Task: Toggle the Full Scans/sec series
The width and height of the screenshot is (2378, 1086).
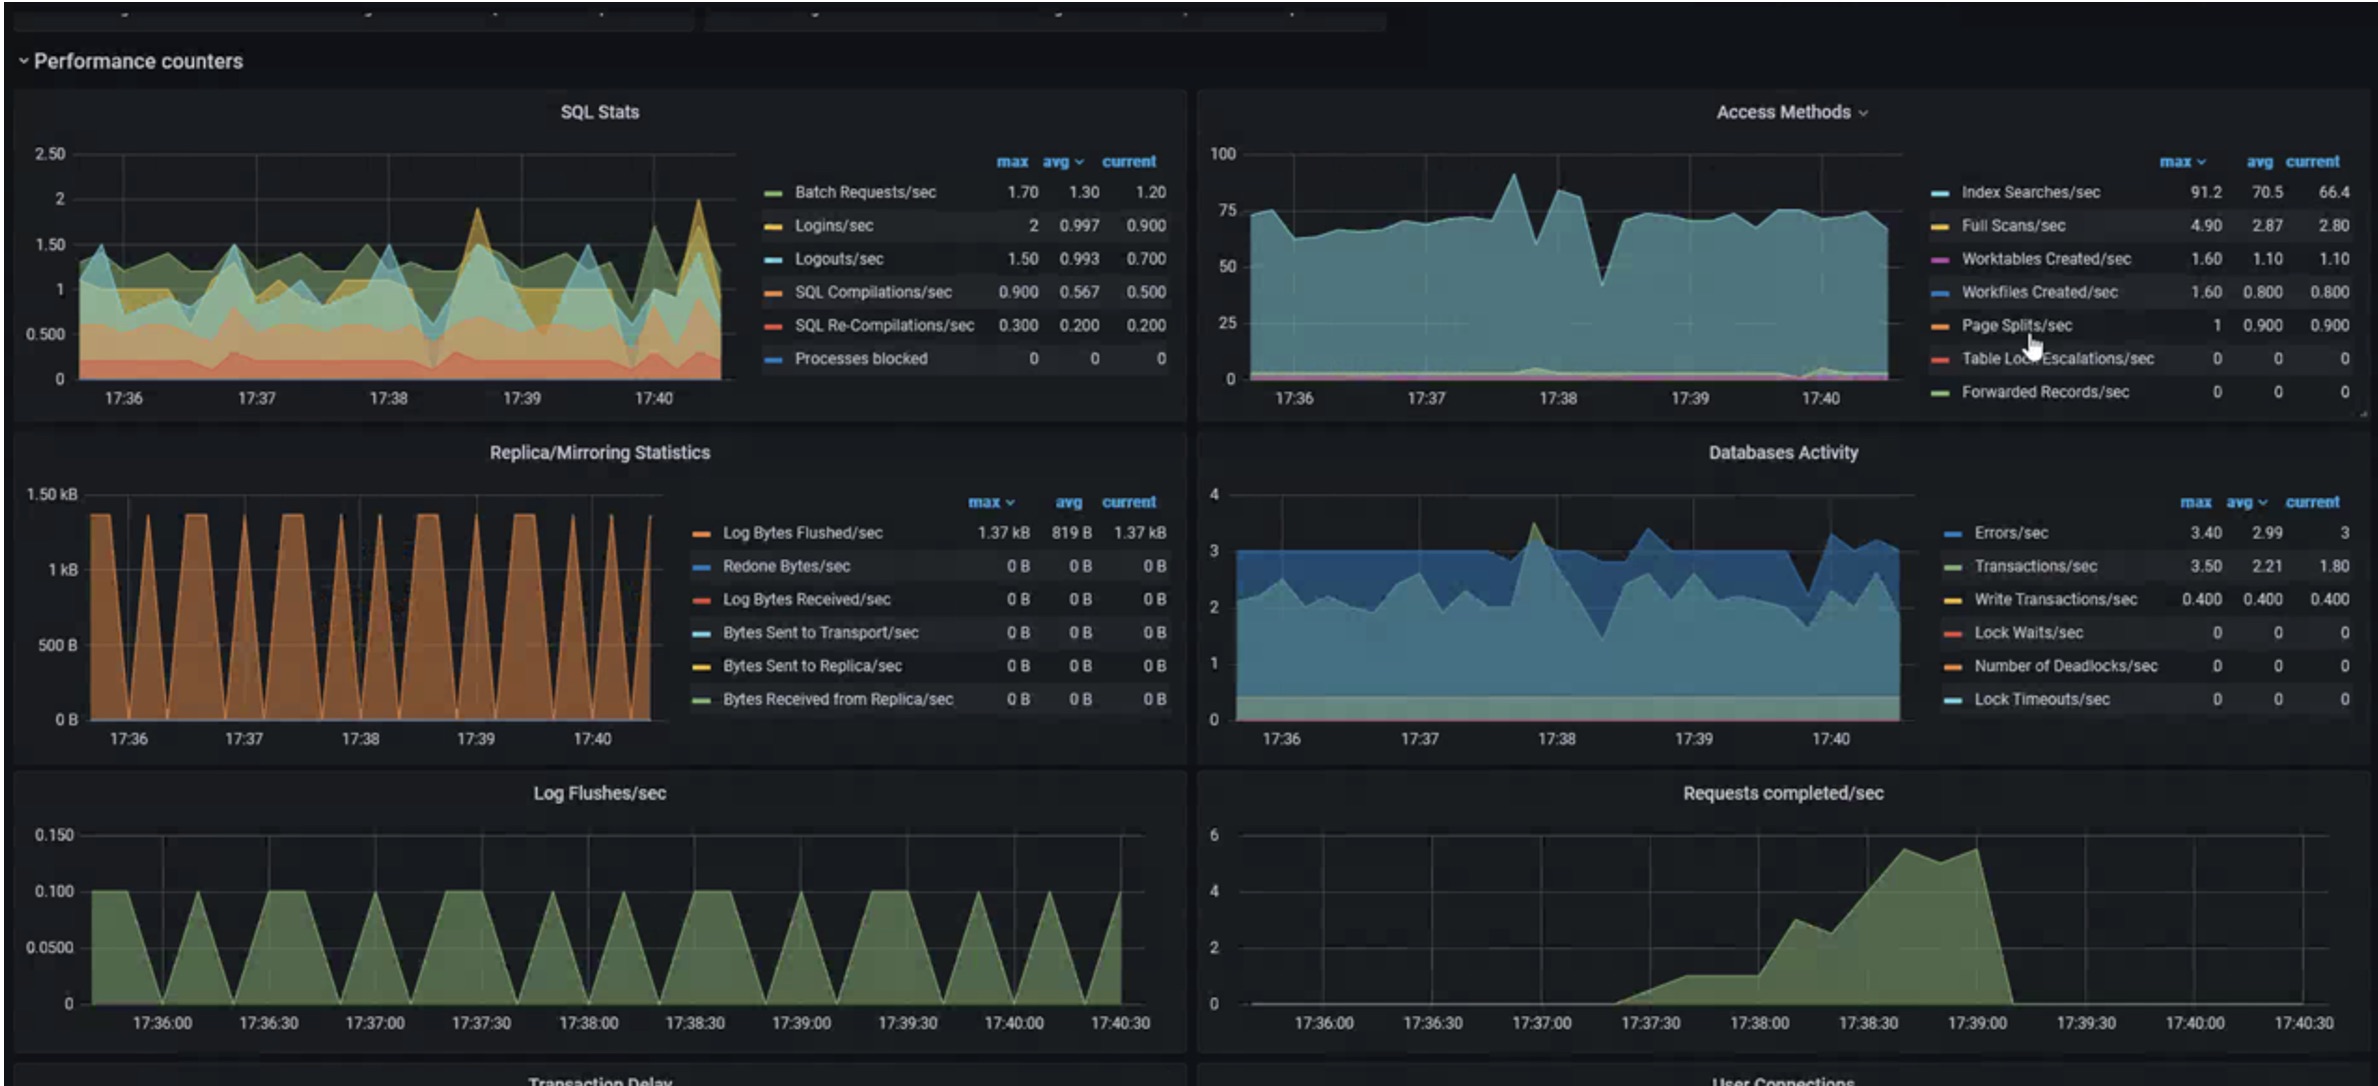Action: (2013, 225)
